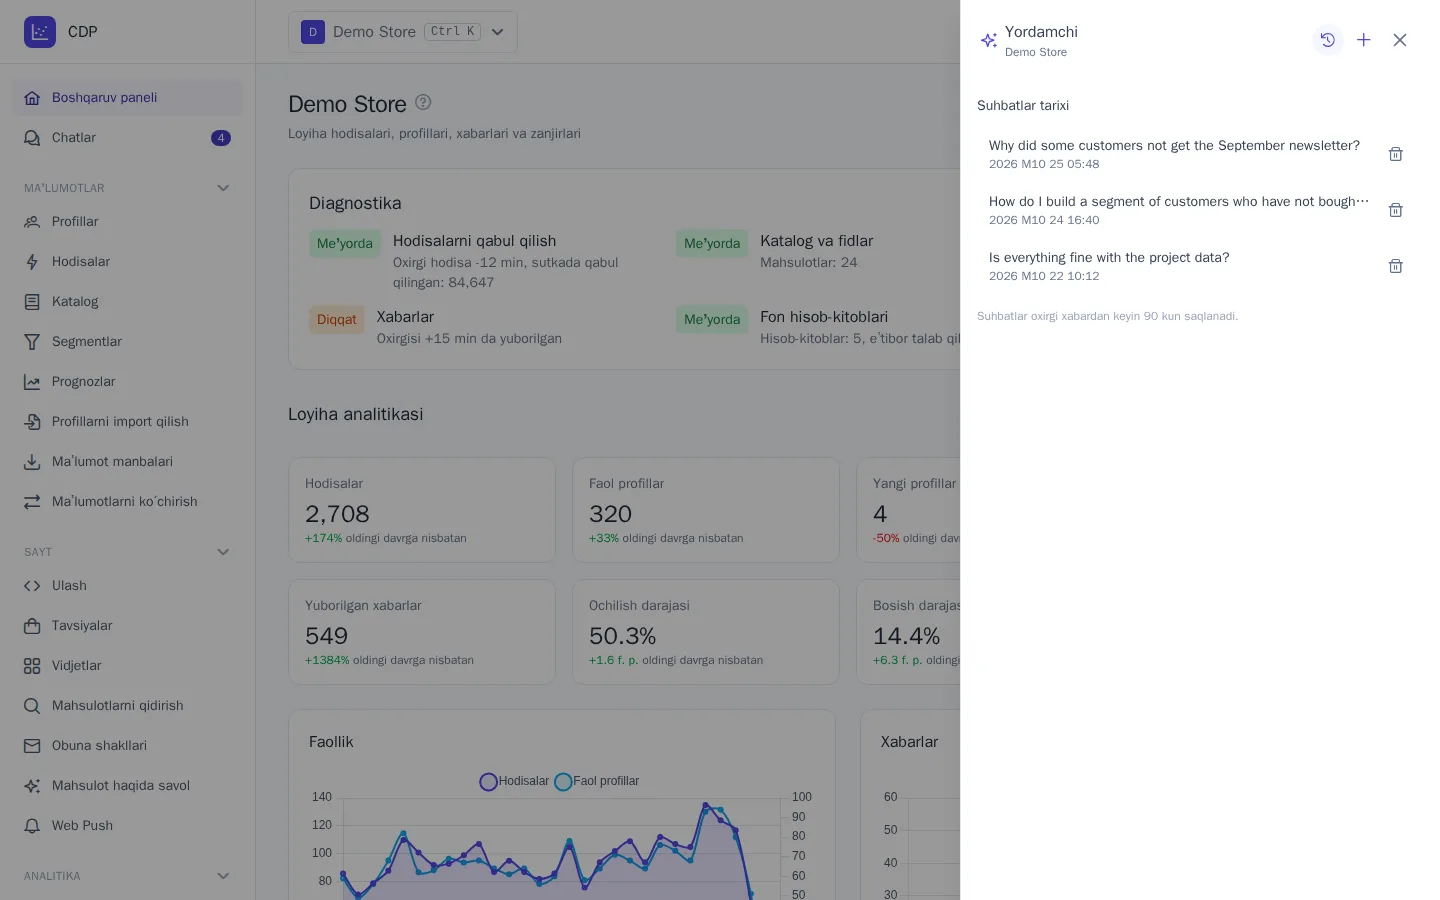1440x900 pixels.
Task: Go to the Ulash page
Action: pyautogui.click(x=127, y=586)
